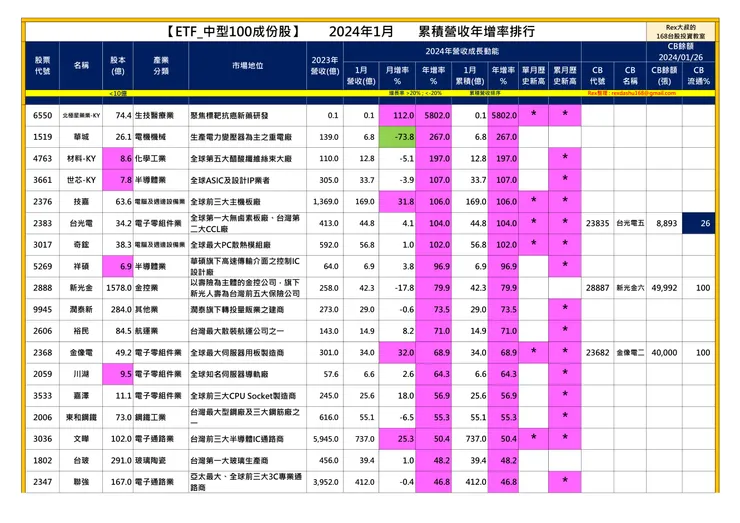Select CB name 金像電二
This screenshot has width=740, height=523.
(630, 353)
